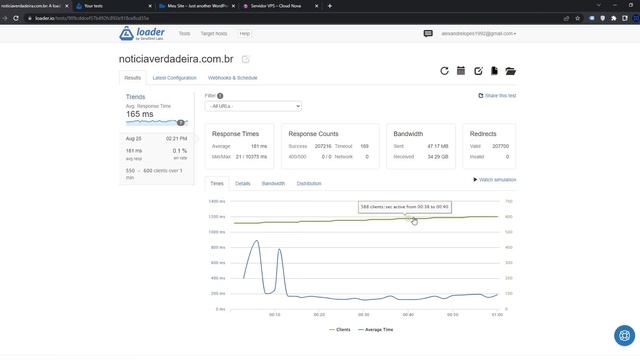The height and width of the screenshot is (360, 640).
Task: Click the trend marker on Trends sparkline
Action: tap(180, 122)
